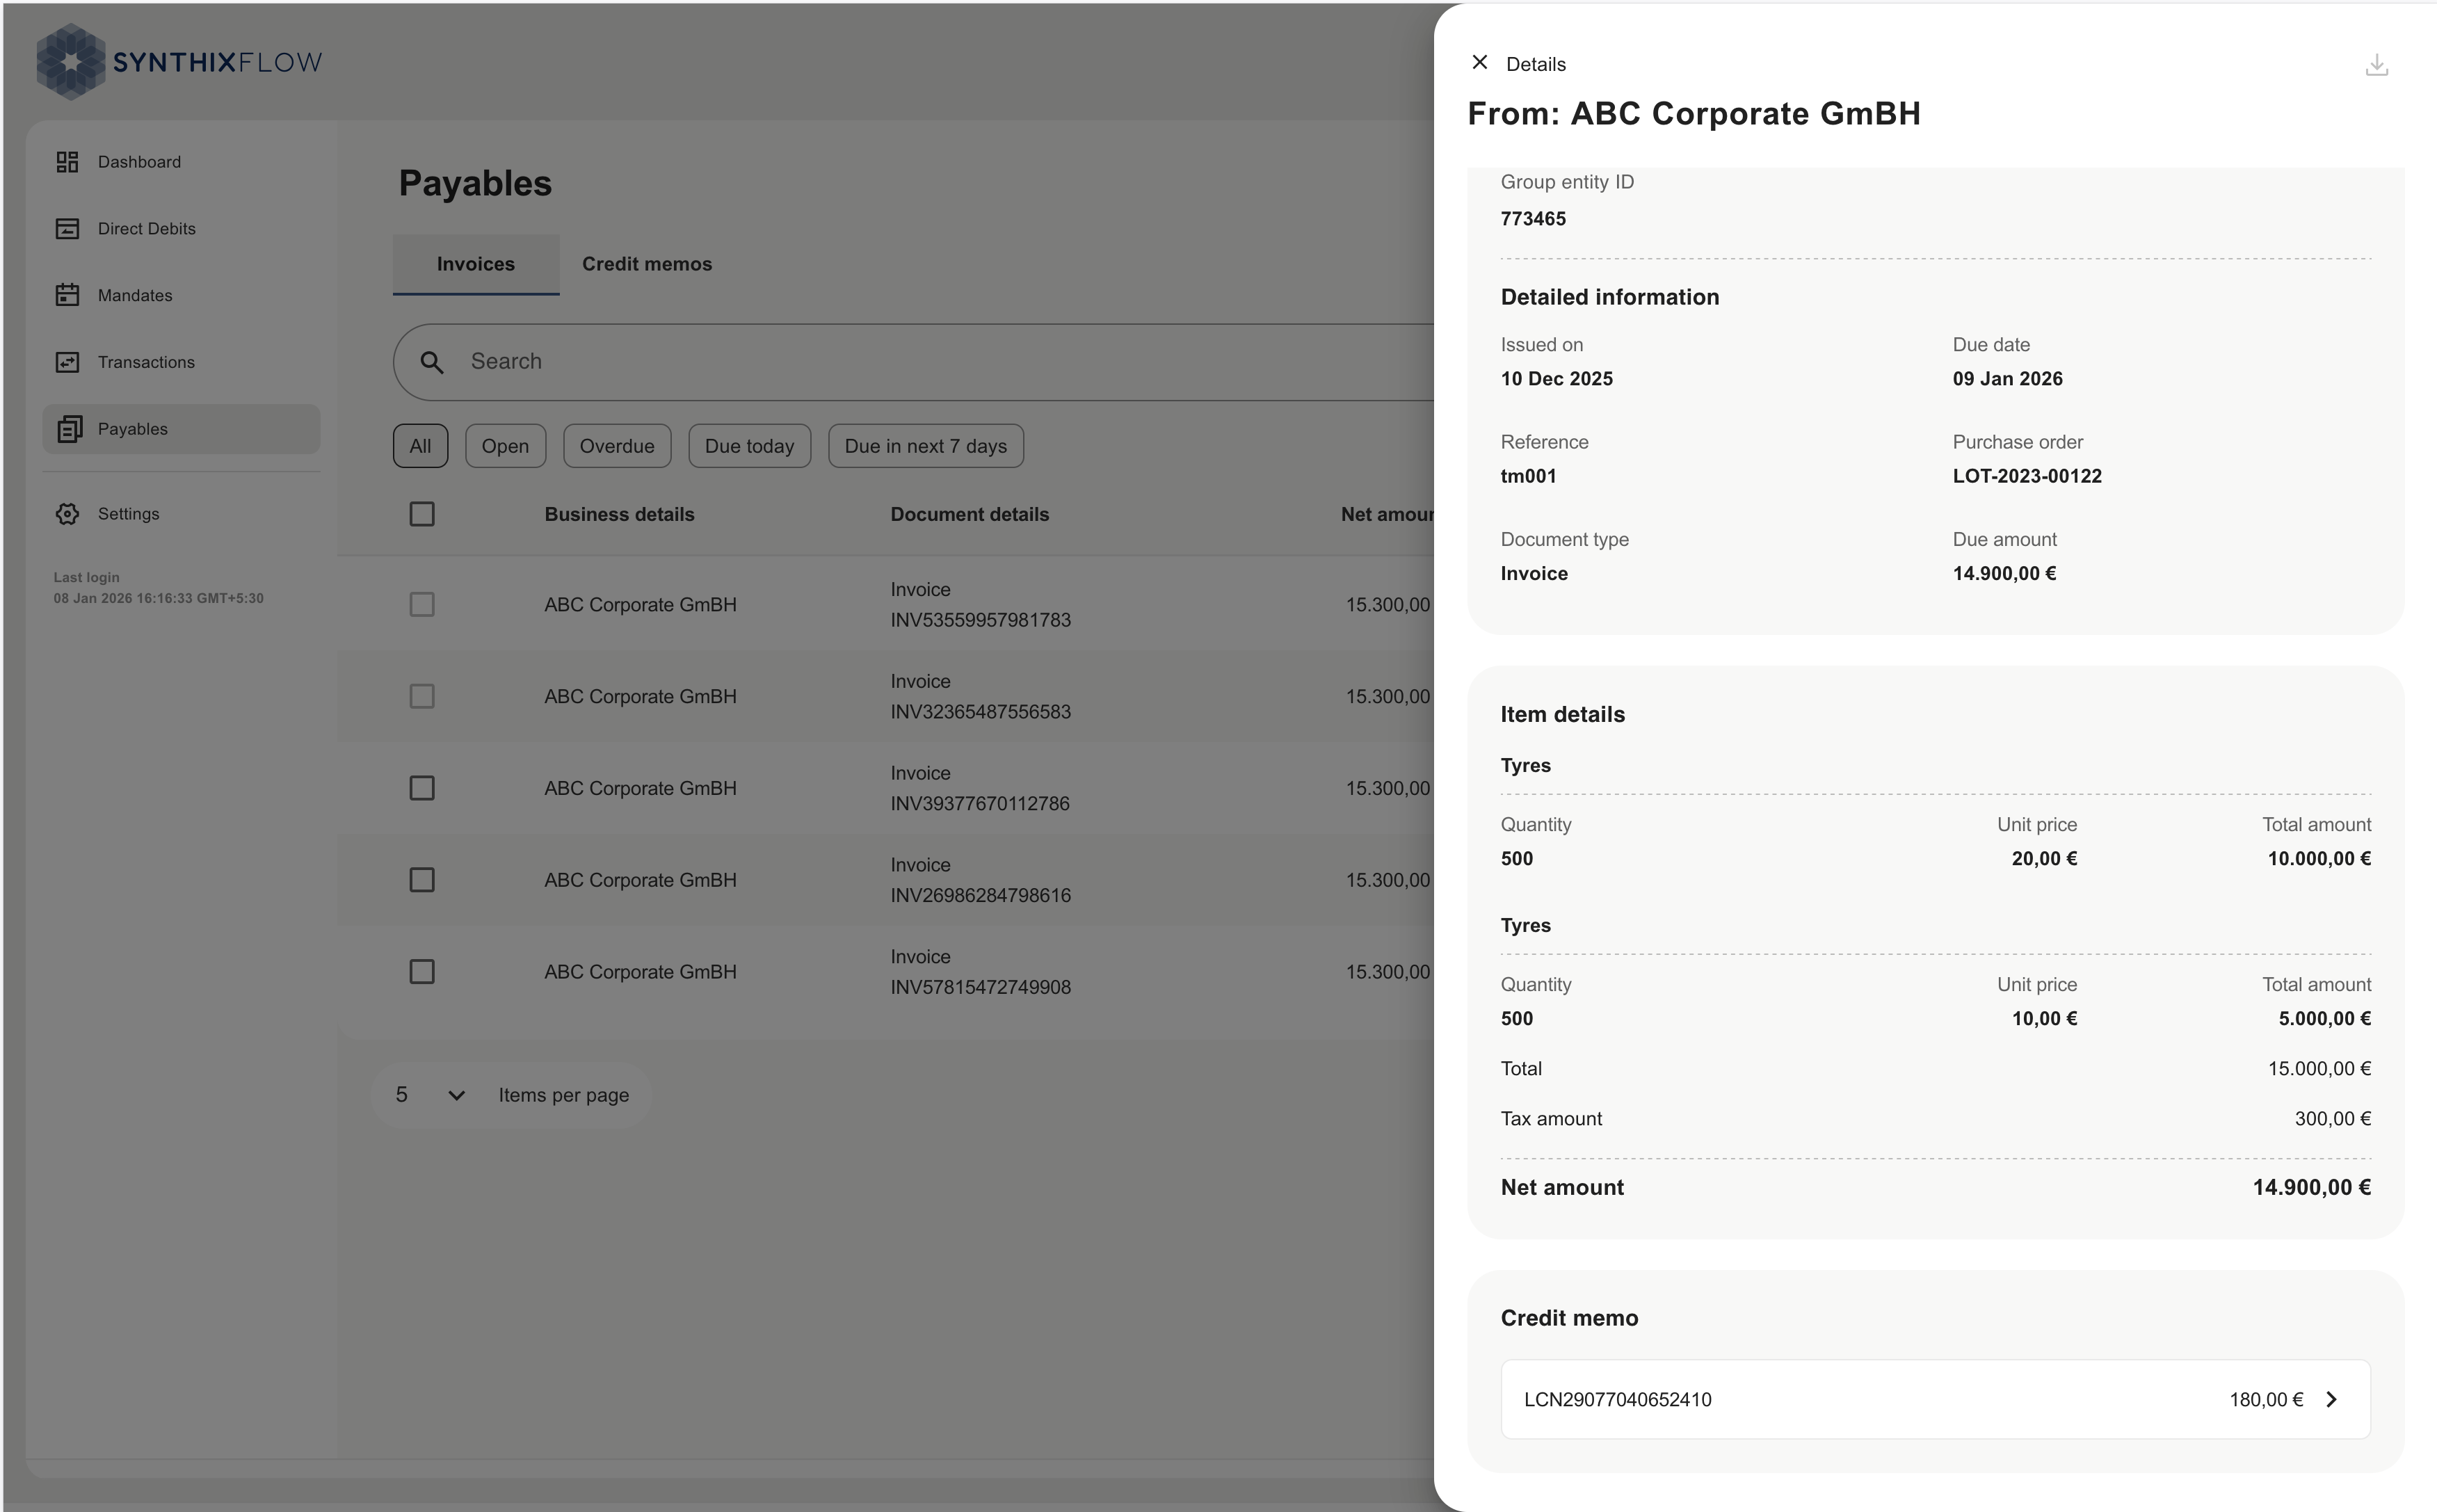Click the Transactions sidebar icon
The width and height of the screenshot is (2437, 1512).
(67, 362)
